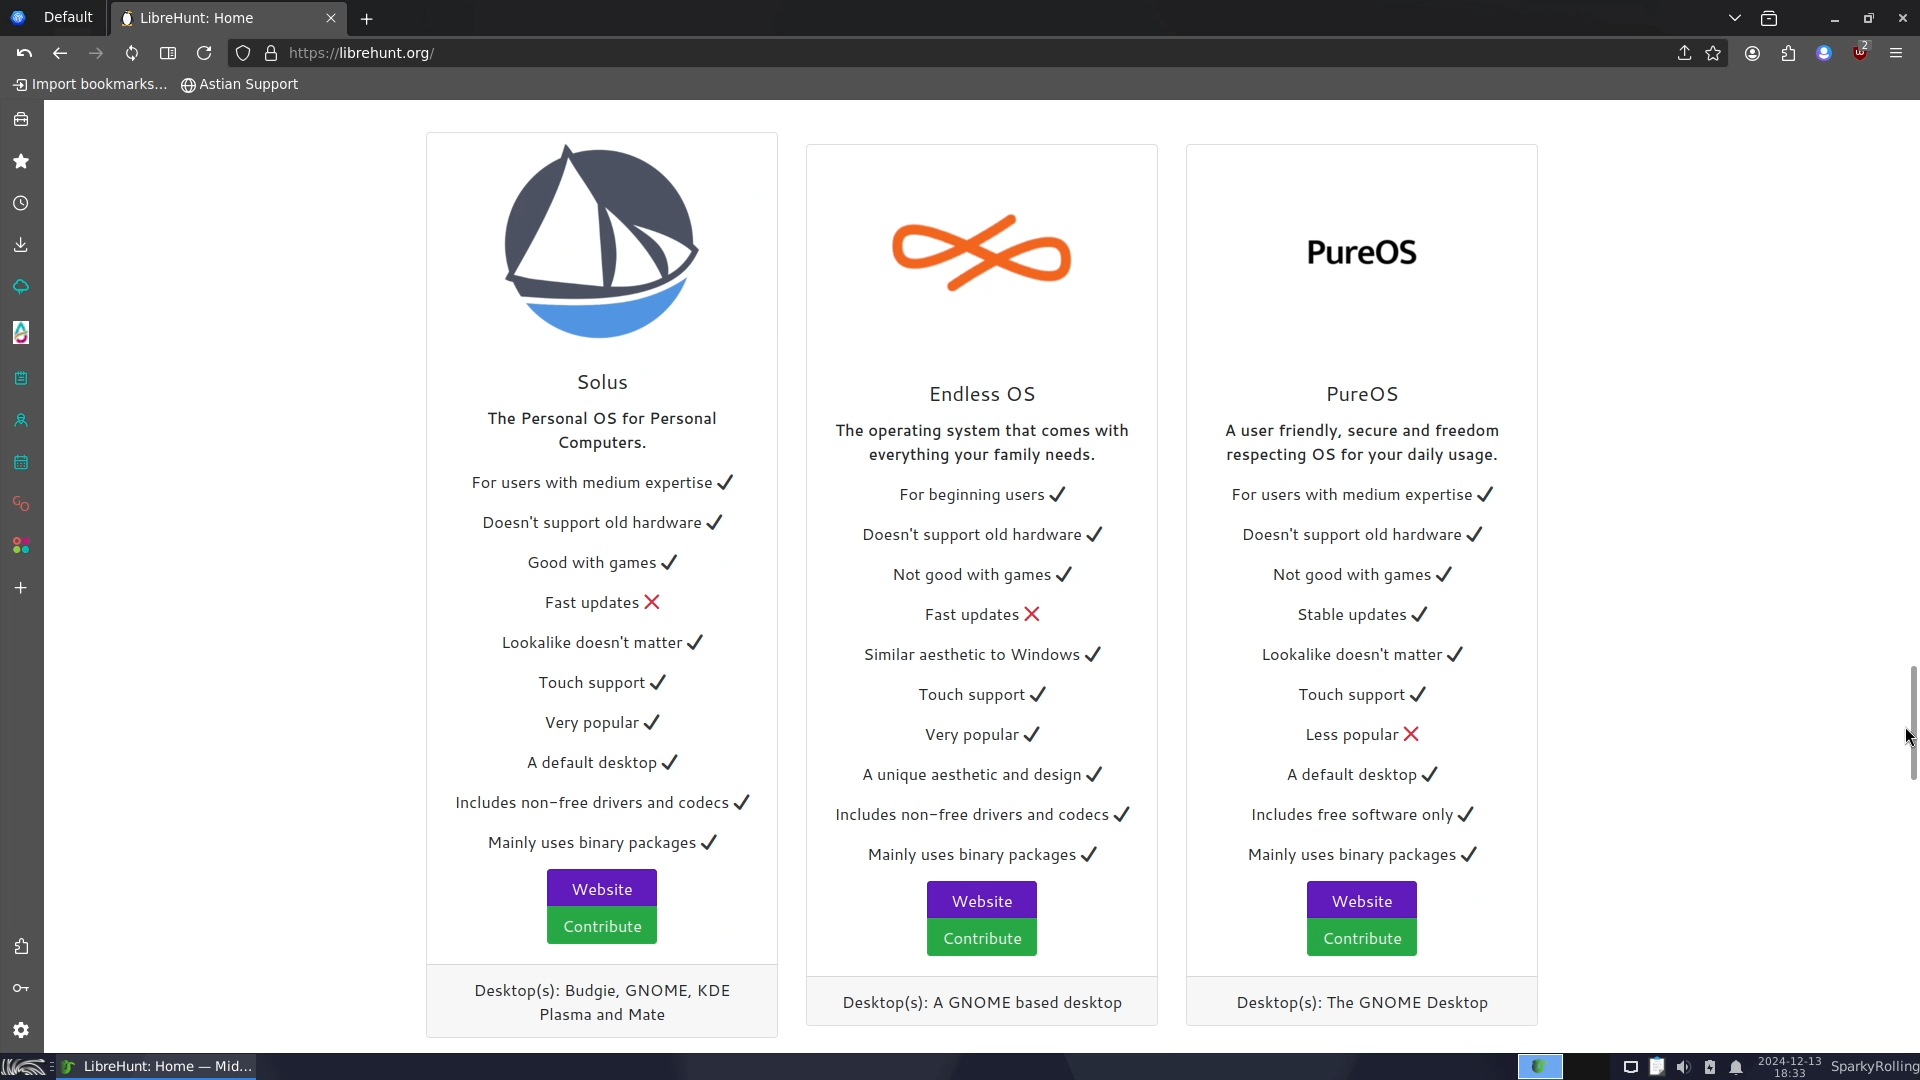Click the share page icon in the address bar

pos(1684,53)
